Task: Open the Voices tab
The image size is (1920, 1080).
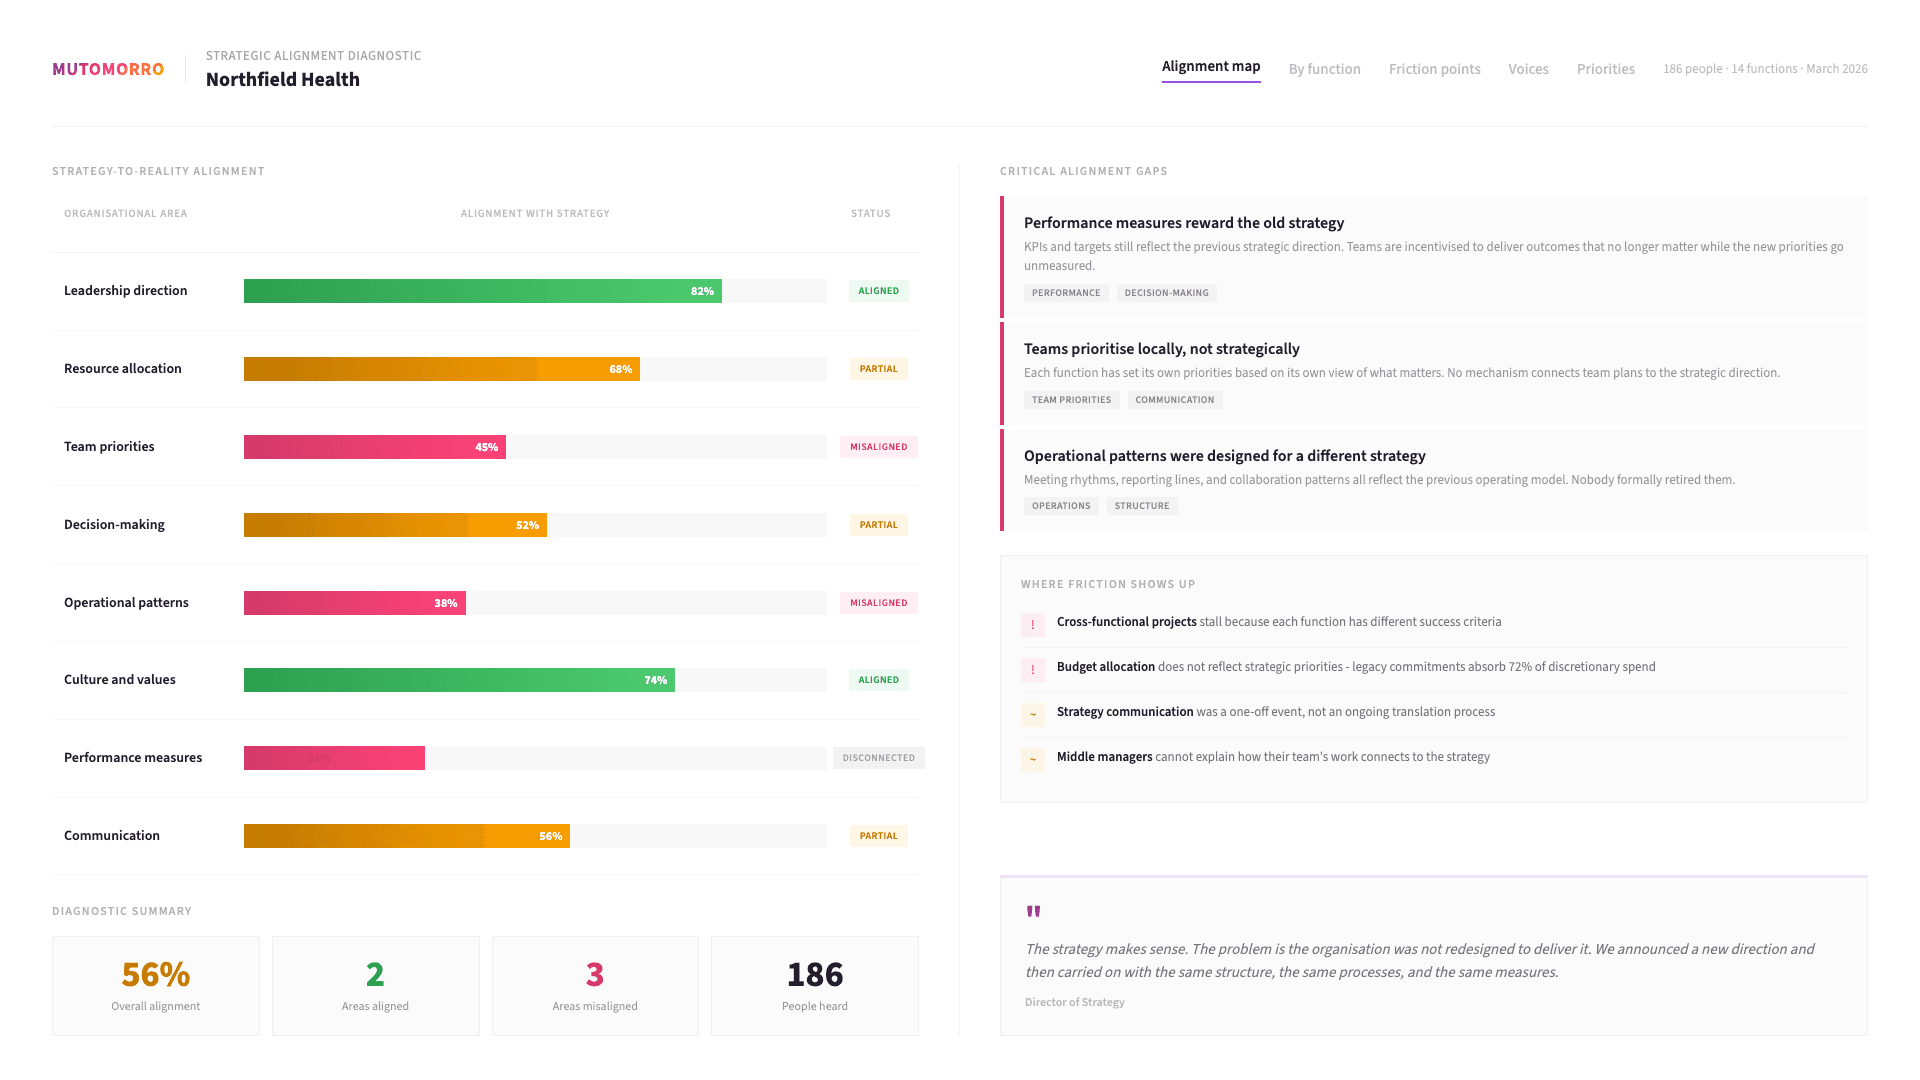Action: click(x=1528, y=69)
